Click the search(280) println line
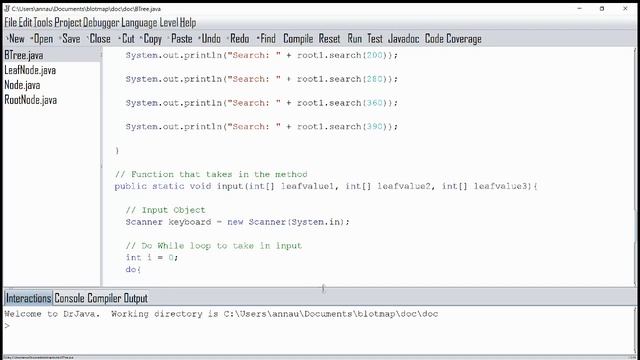Image resolution: width=640 pixels, height=360 pixels. (x=261, y=79)
